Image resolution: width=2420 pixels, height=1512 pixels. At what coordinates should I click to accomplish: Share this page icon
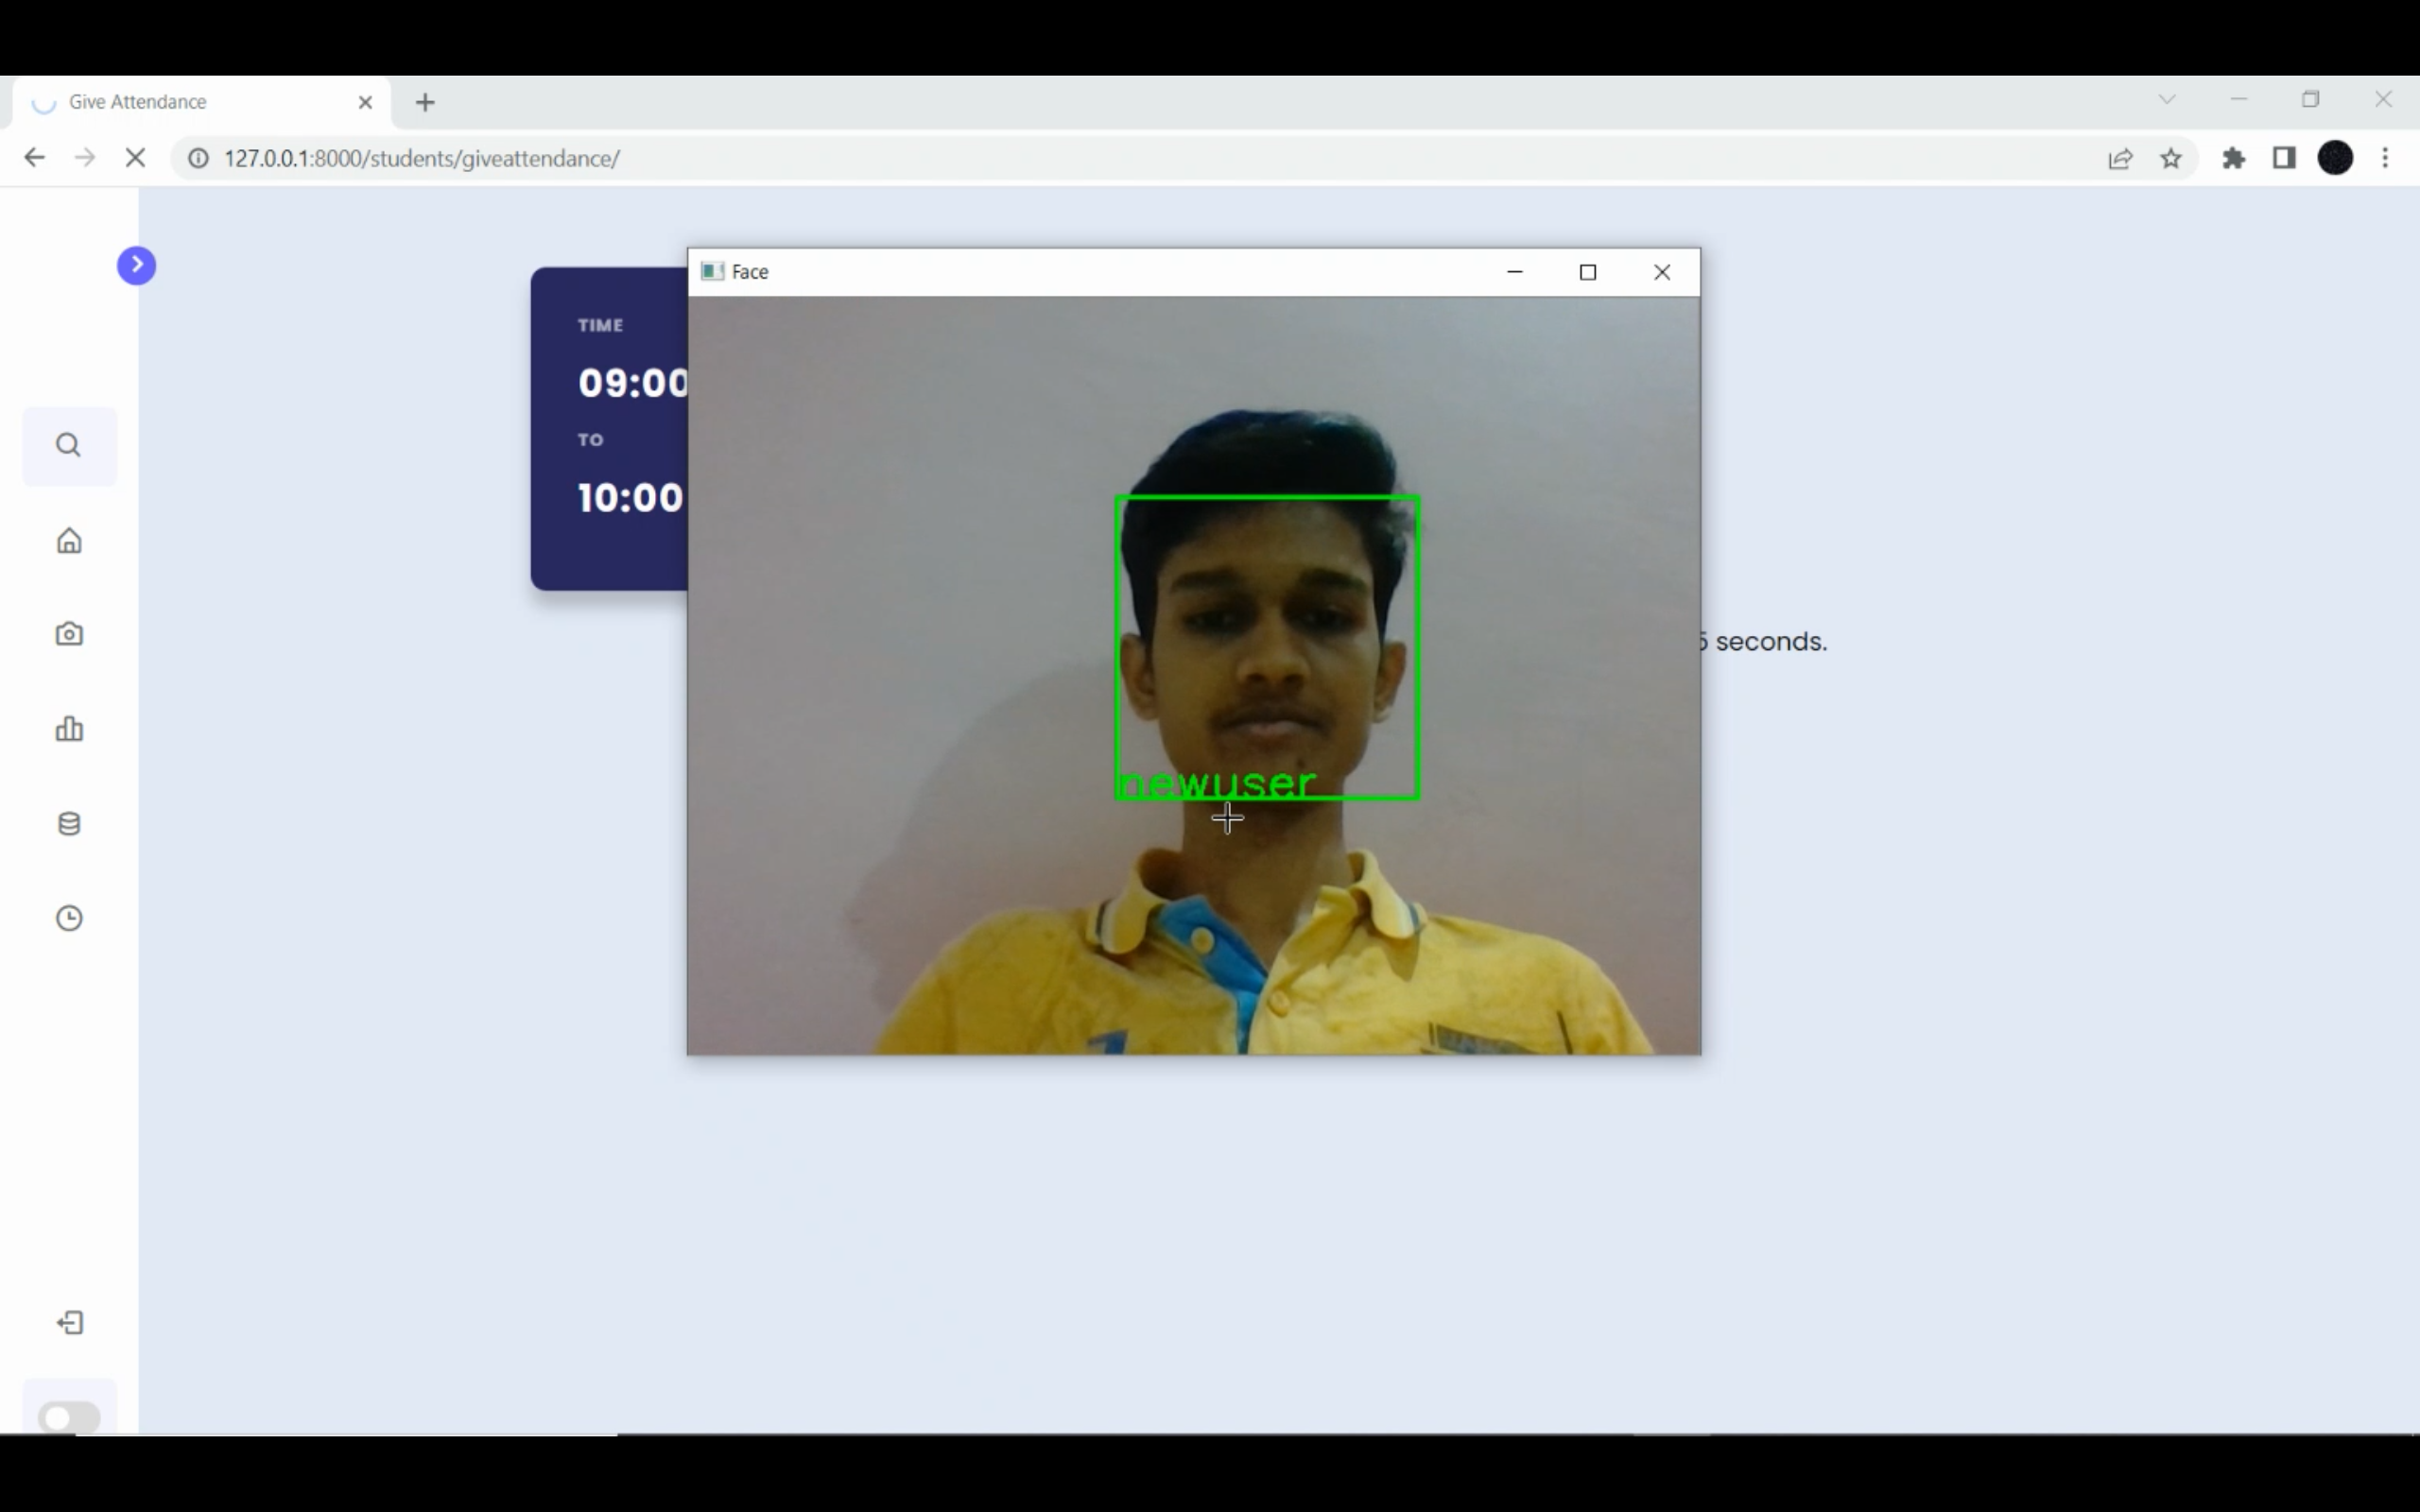2120,158
